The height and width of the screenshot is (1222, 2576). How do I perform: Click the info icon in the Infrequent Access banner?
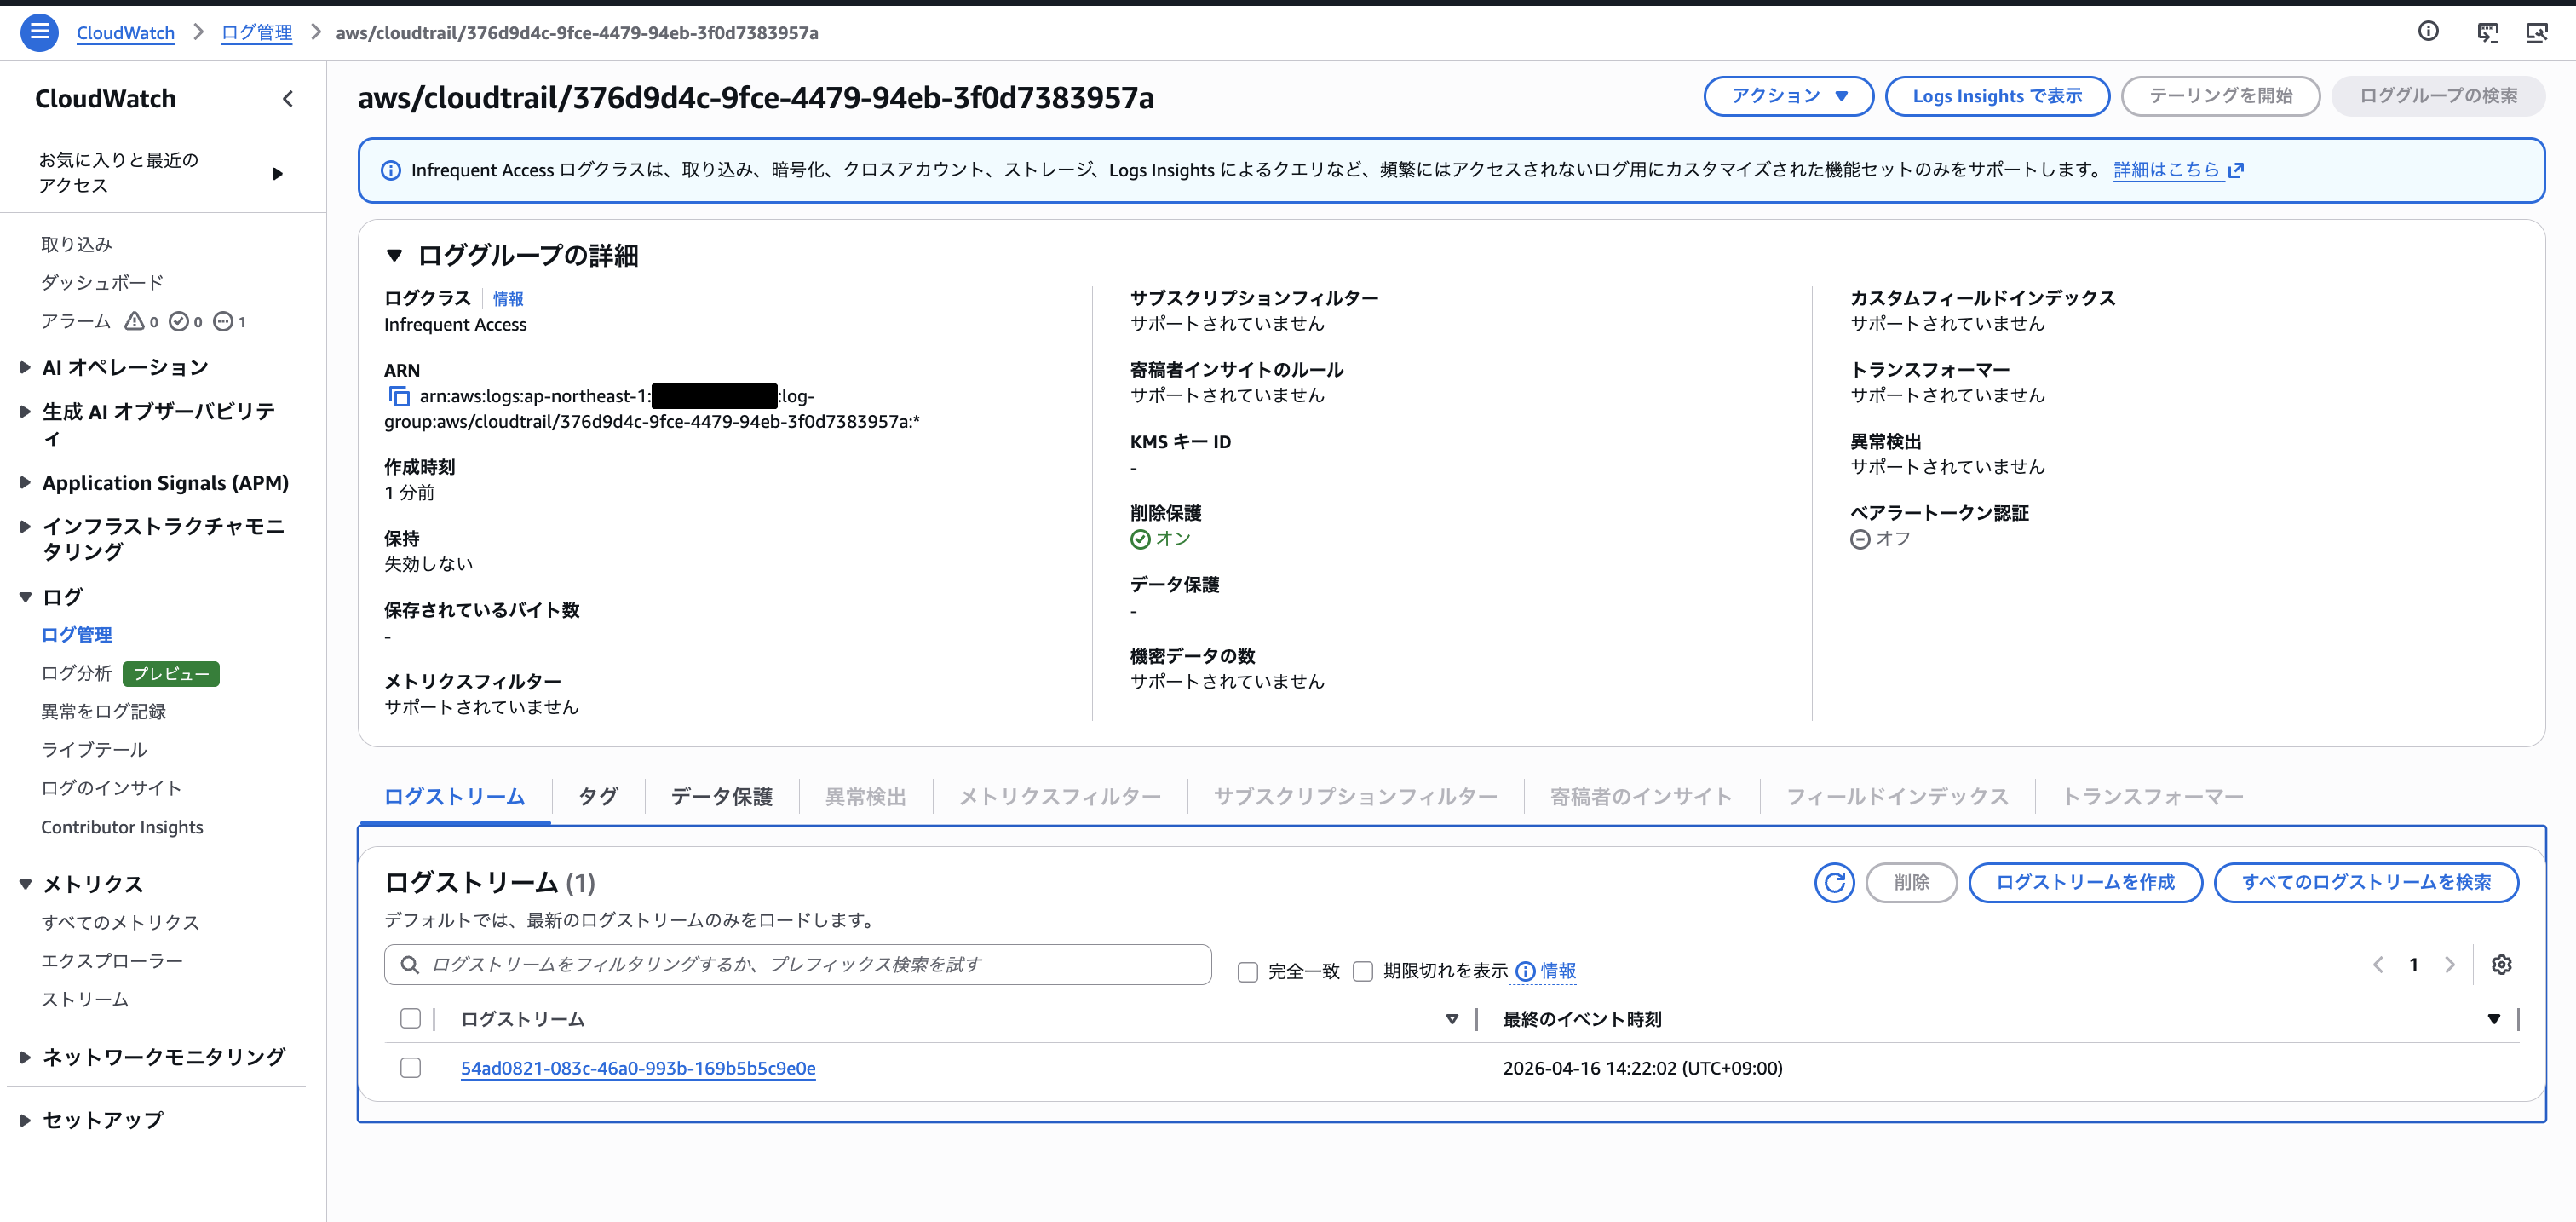click(391, 171)
